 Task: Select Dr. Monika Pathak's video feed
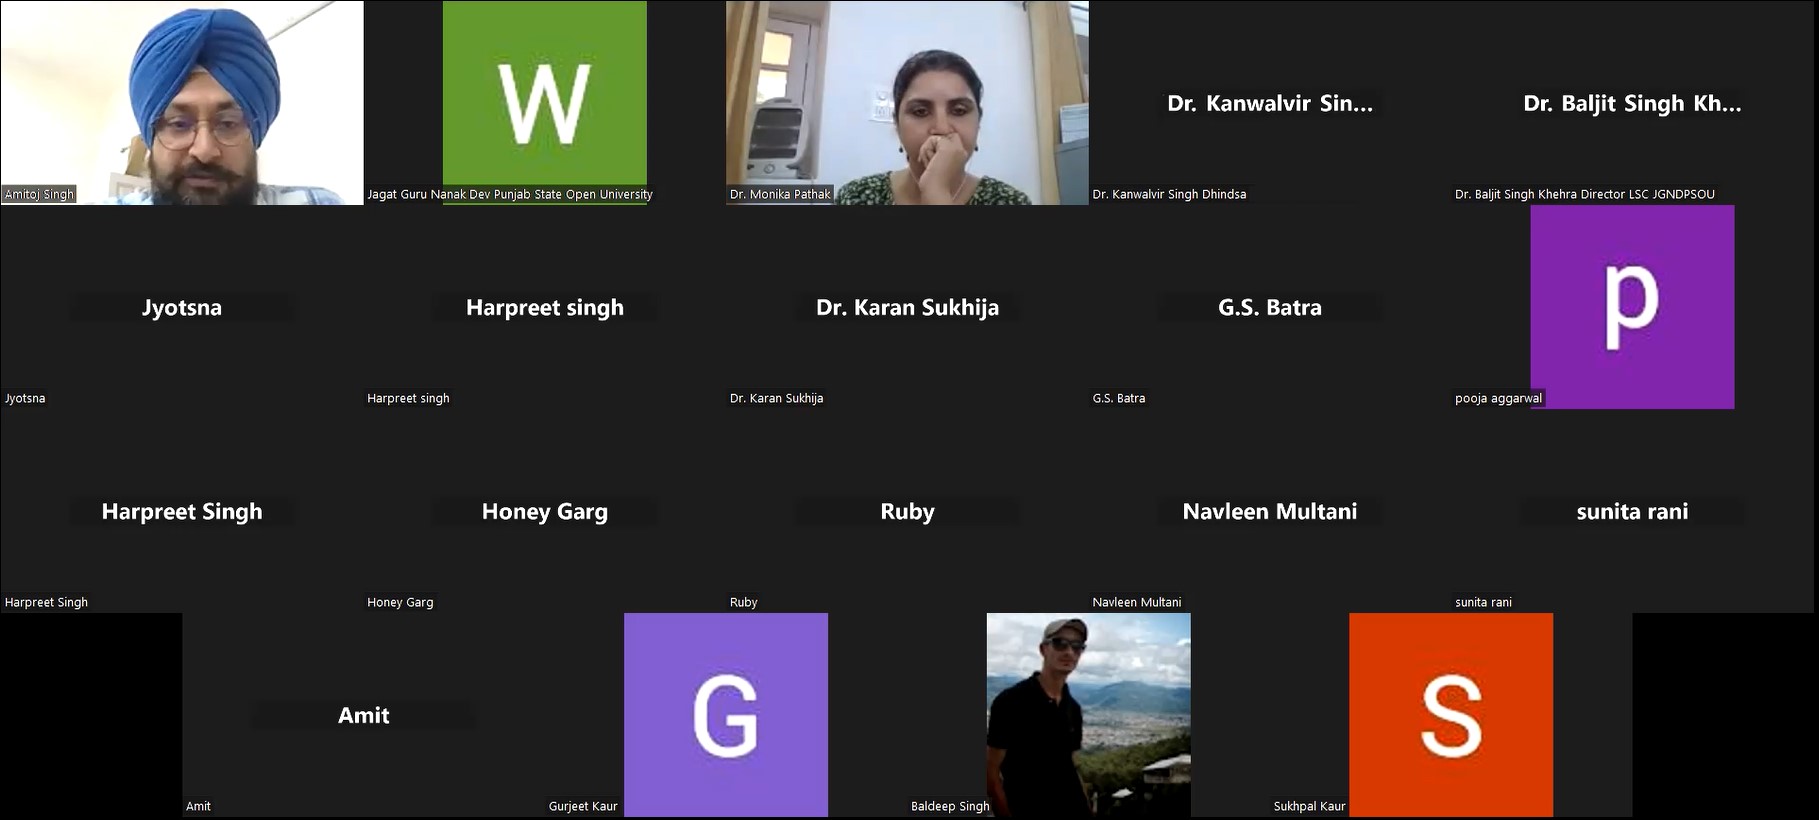click(907, 103)
